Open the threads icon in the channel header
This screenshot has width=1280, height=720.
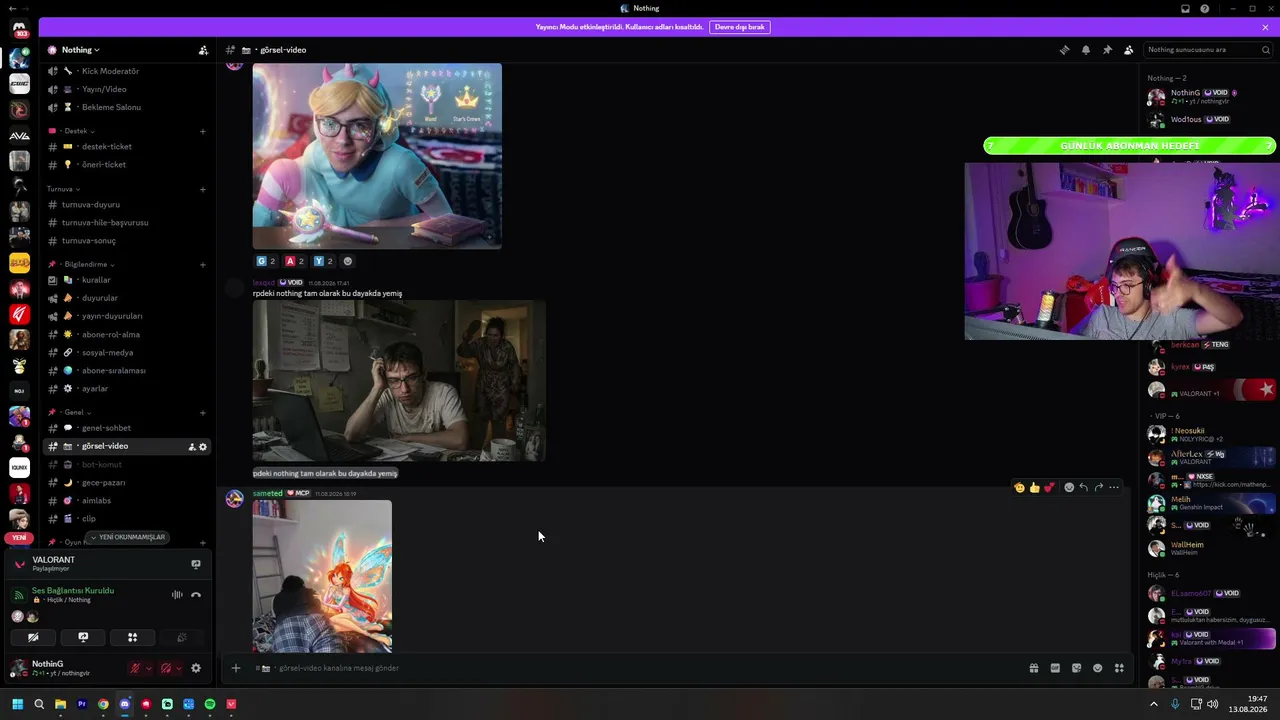click(1064, 50)
